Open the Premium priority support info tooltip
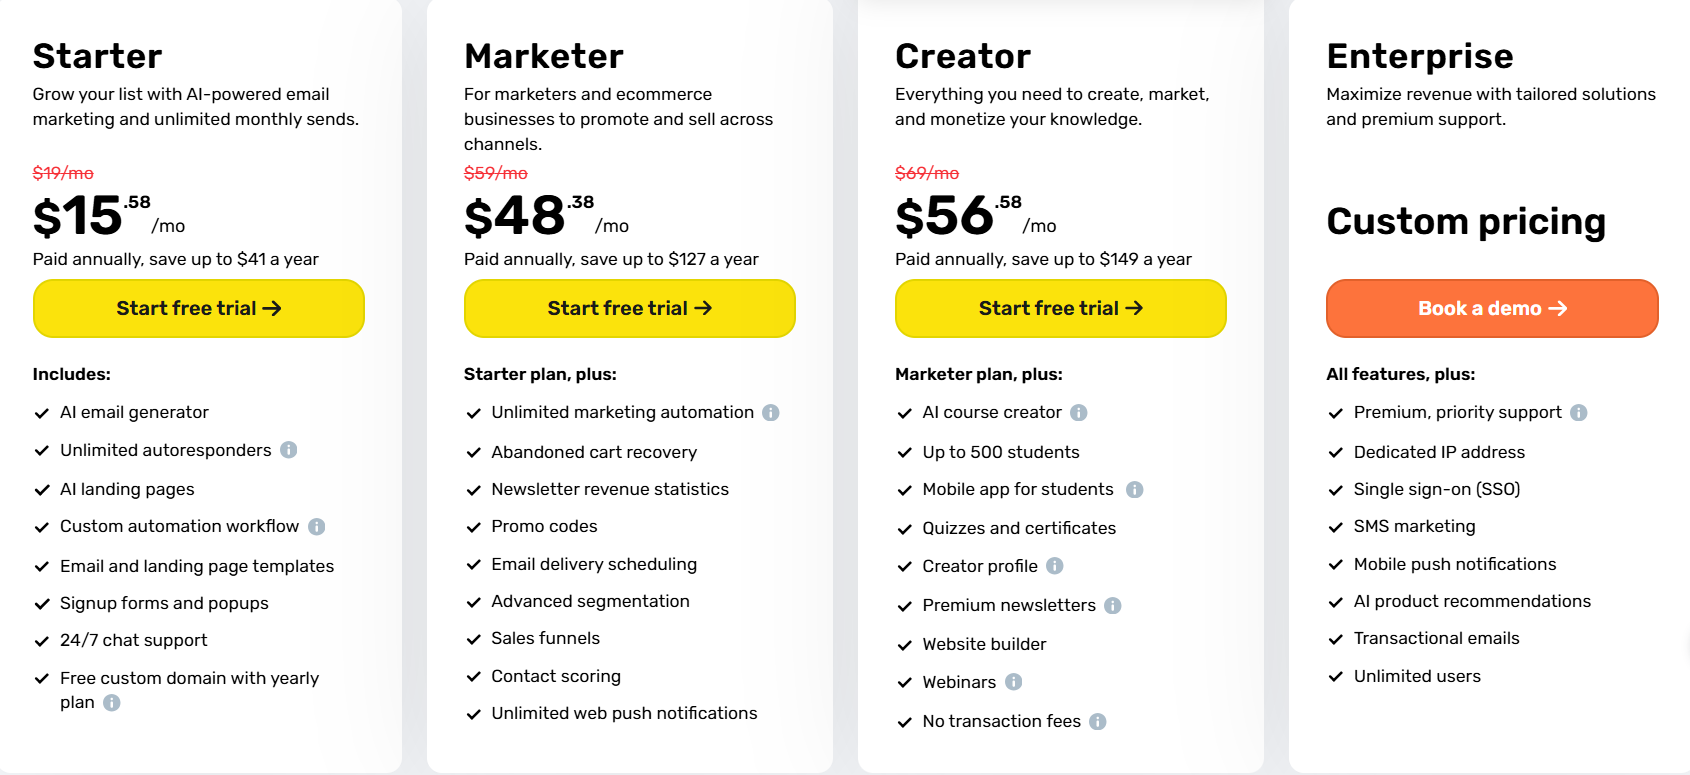Image resolution: width=1690 pixels, height=775 pixels. tap(1578, 412)
